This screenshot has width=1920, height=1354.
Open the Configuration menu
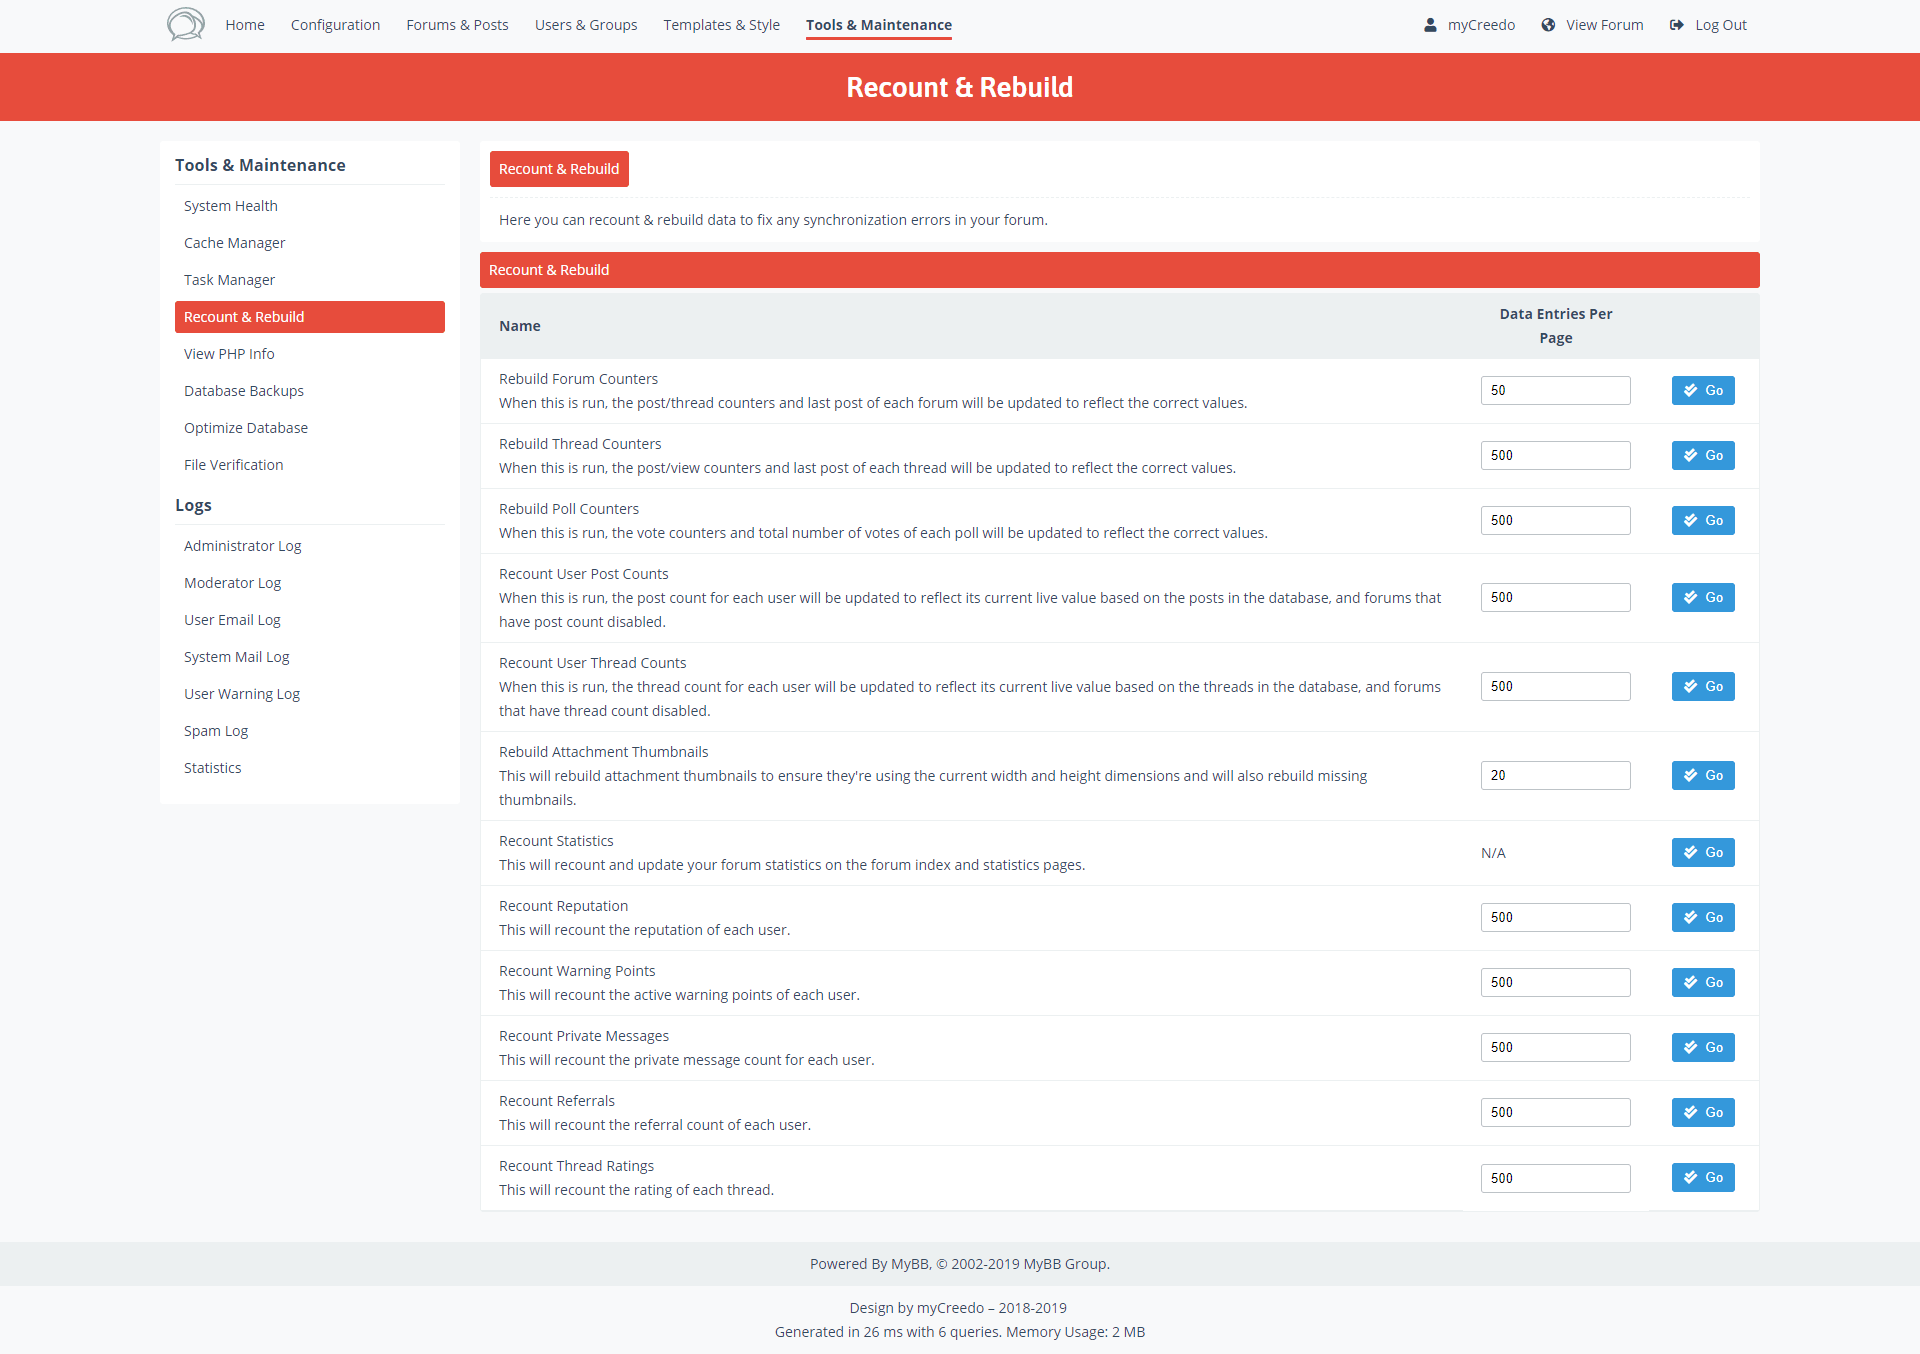[x=335, y=25]
